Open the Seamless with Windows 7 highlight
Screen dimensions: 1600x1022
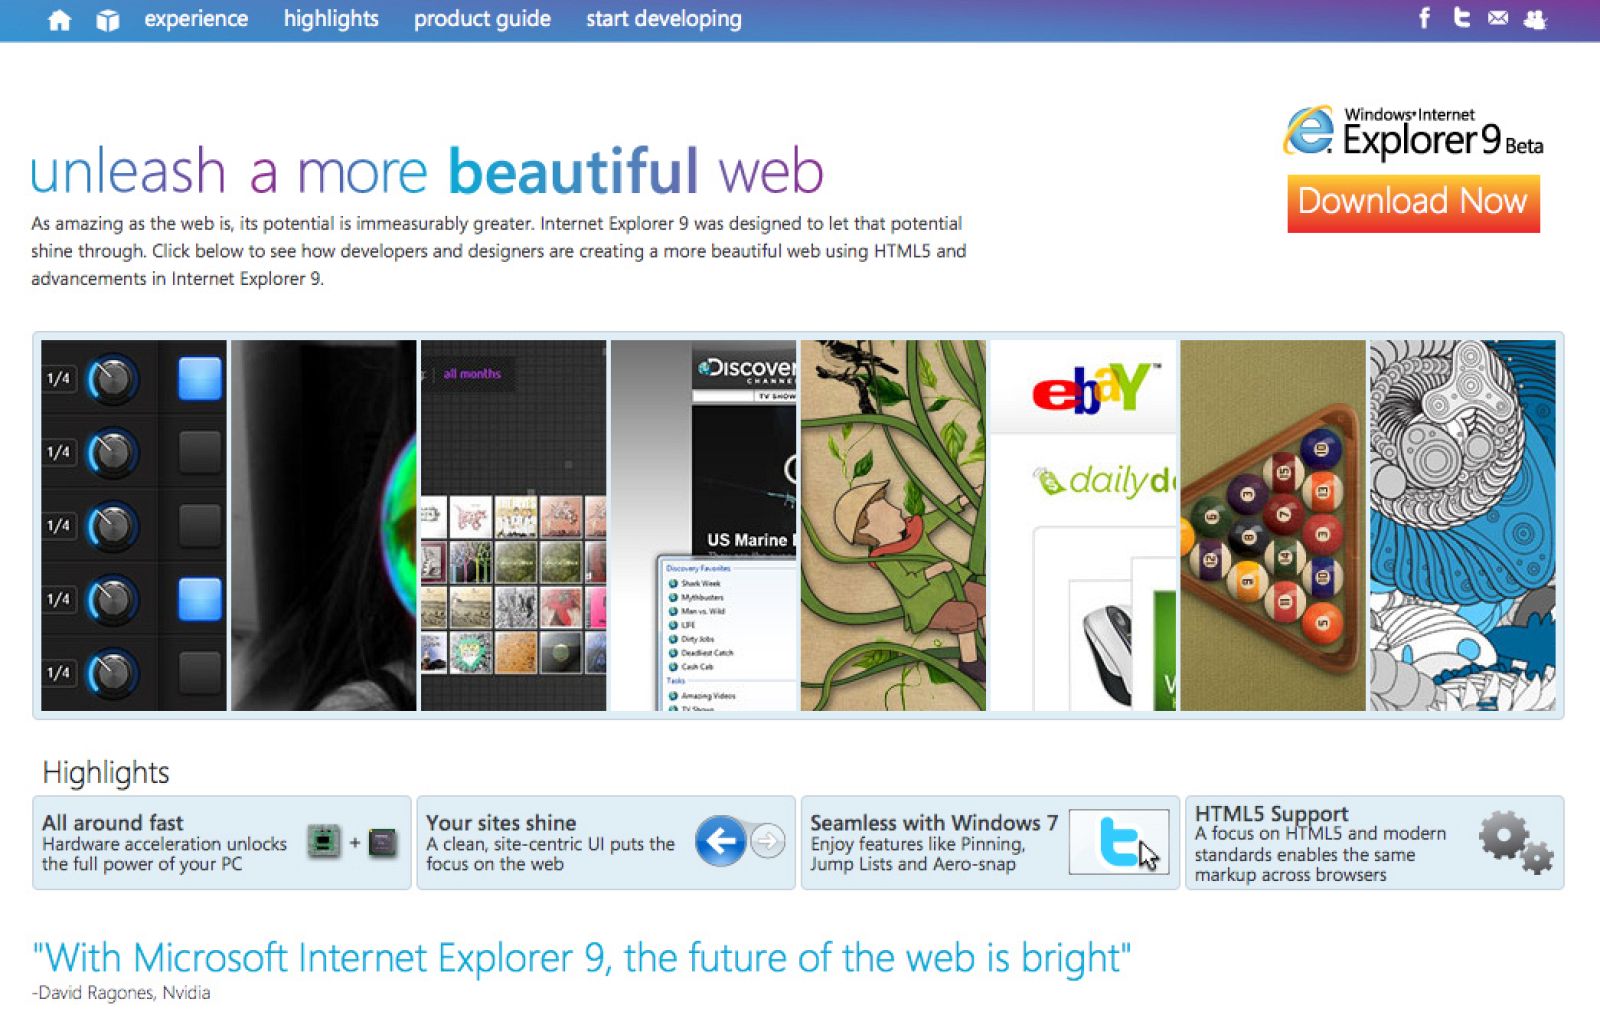point(990,842)
